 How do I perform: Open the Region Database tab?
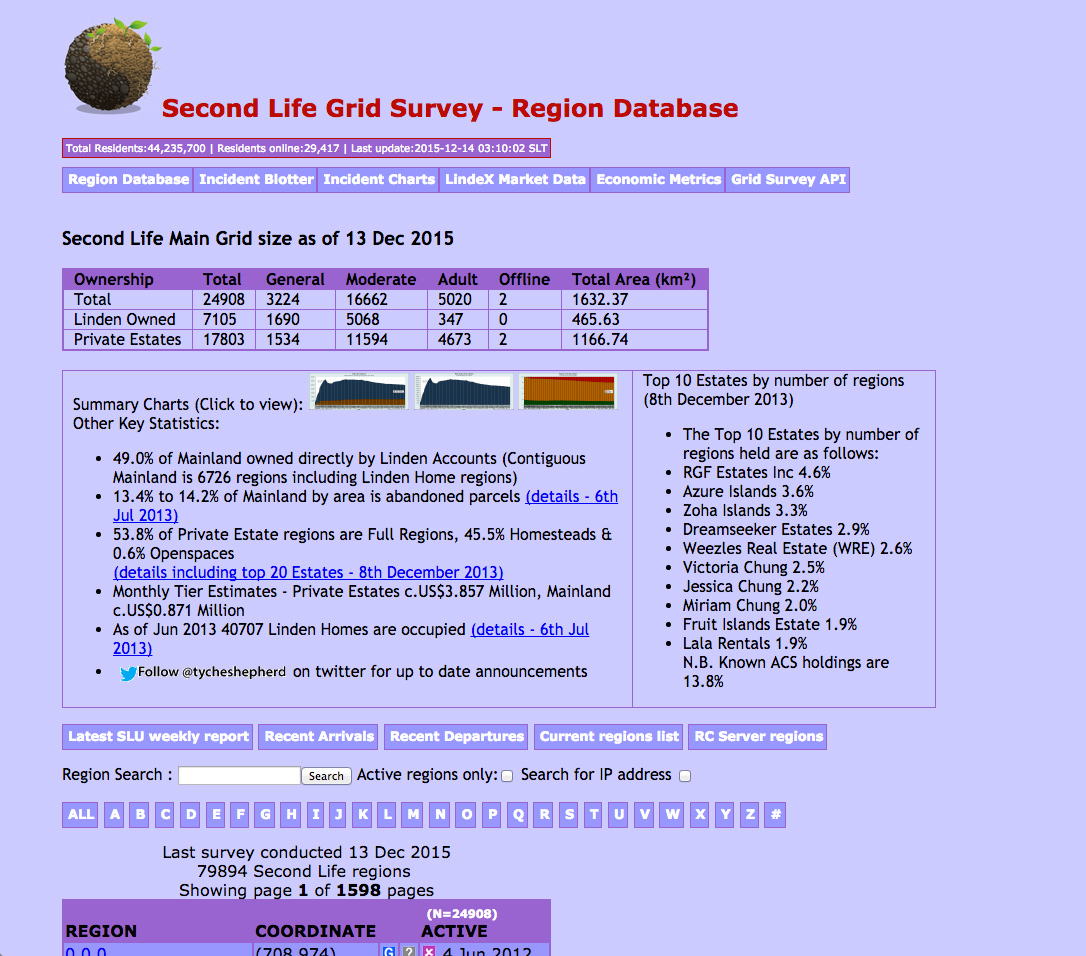[x=128, y=180]
